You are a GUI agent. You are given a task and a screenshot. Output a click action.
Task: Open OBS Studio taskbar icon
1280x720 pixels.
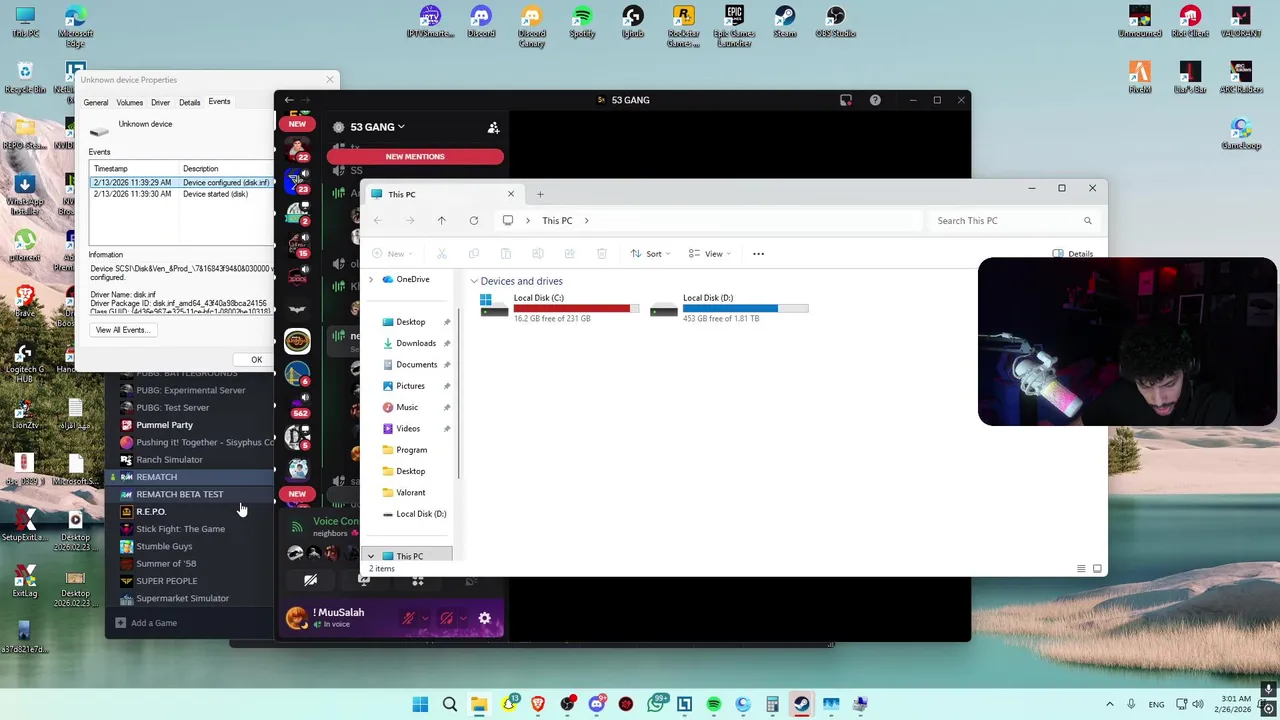point(568,704)
